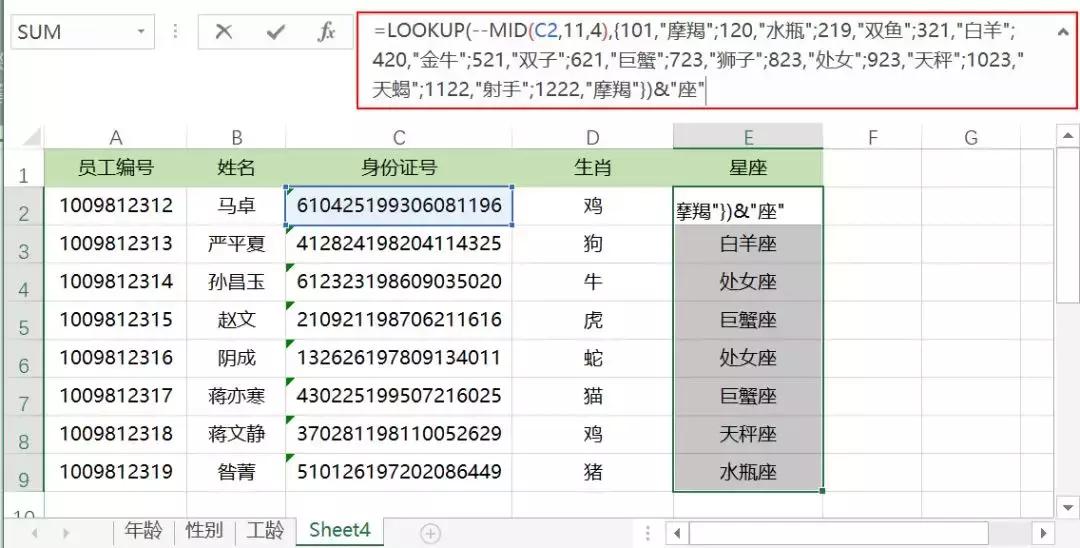
Task: Select the Sheet4 tab
Action: (x=340, y=530)
